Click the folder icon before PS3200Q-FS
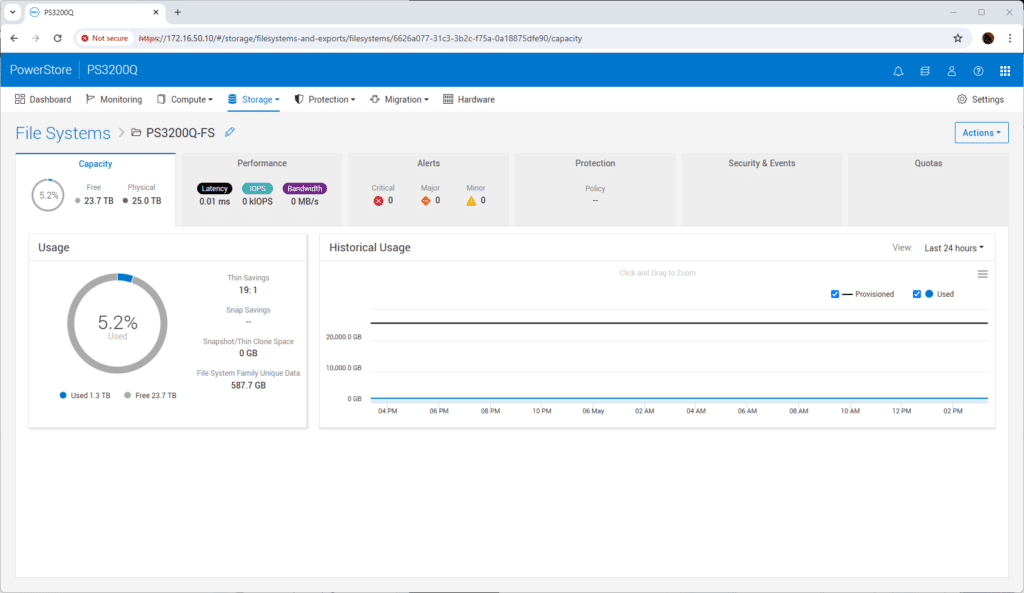 [136, 133]
